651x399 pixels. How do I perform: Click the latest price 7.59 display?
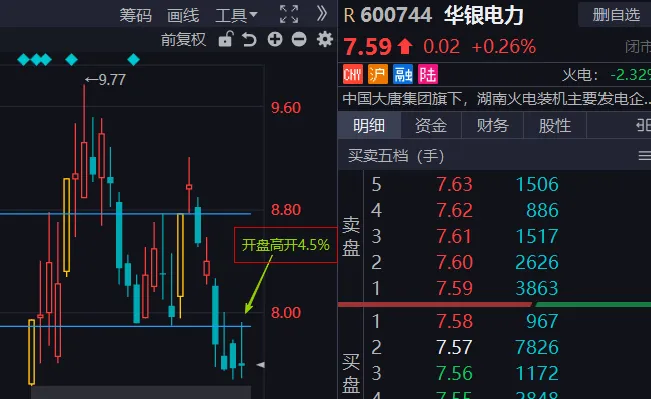click(x=367, y=47)
